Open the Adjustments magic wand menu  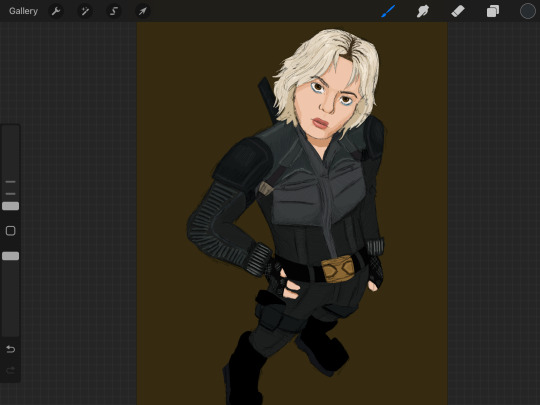pyautogui.click(x=85, y=11)
